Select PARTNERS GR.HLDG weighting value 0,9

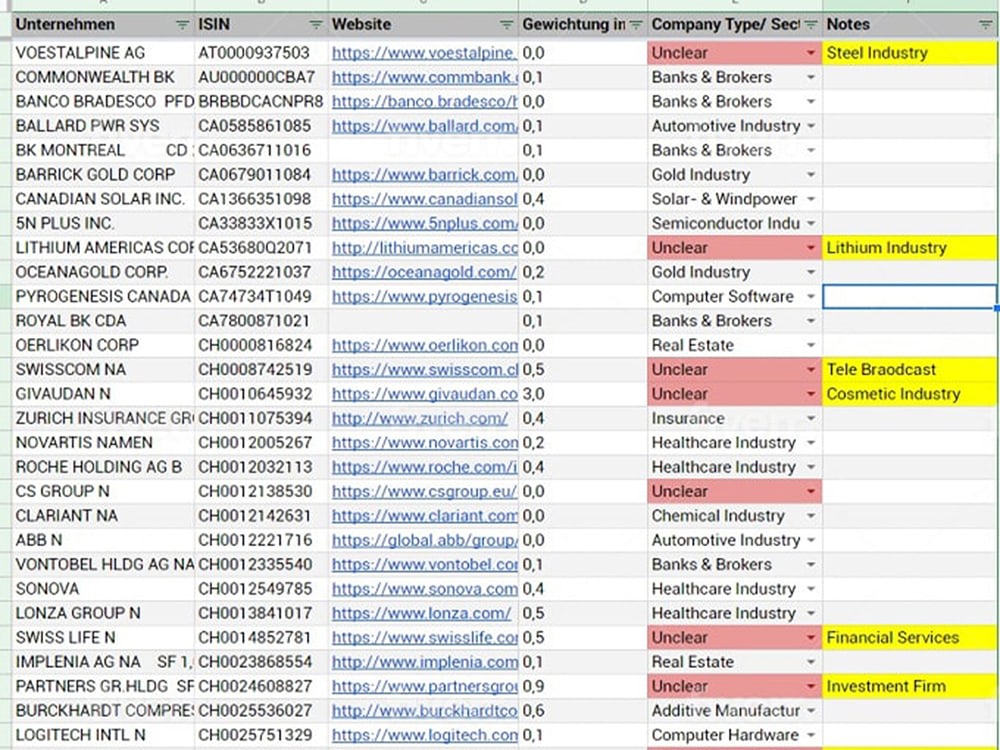(584, 686)
